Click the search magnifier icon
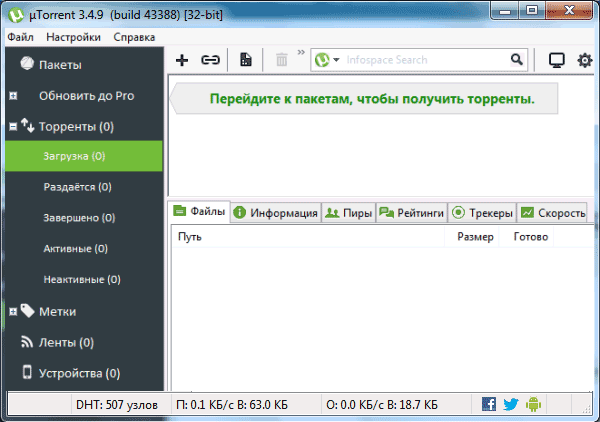Viewport: 600px width, 422px height. (517, 61)
